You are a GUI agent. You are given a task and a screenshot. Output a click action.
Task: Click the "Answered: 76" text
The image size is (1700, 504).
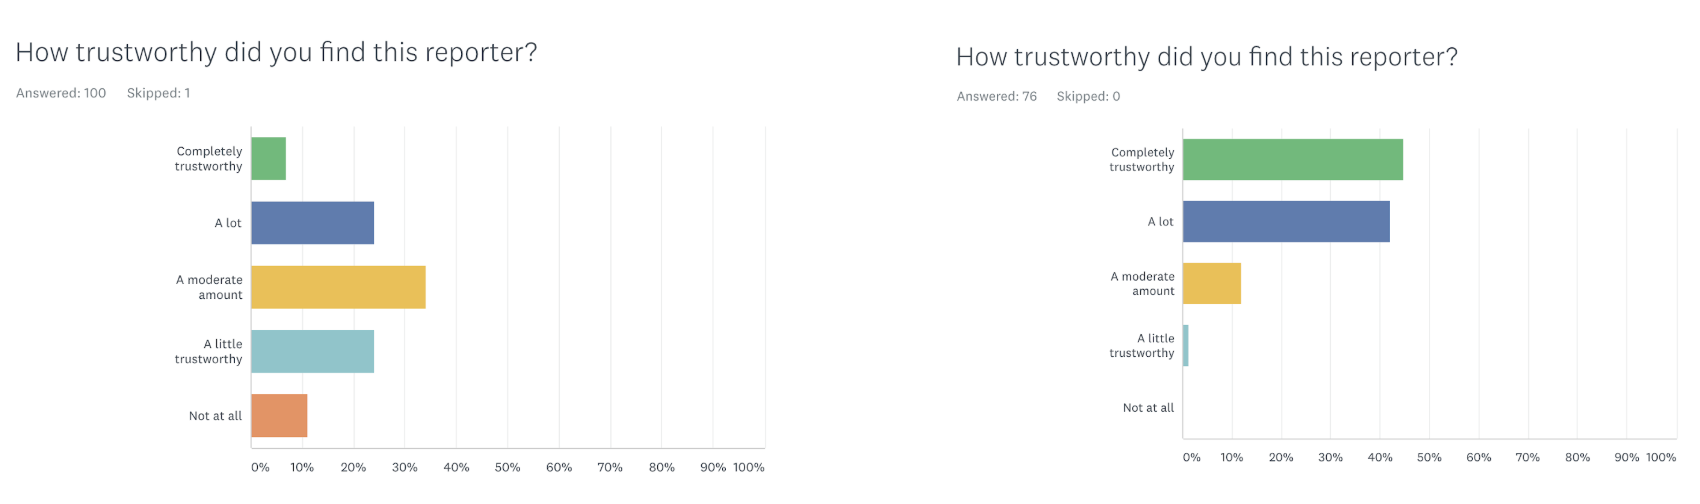[996, 97]
